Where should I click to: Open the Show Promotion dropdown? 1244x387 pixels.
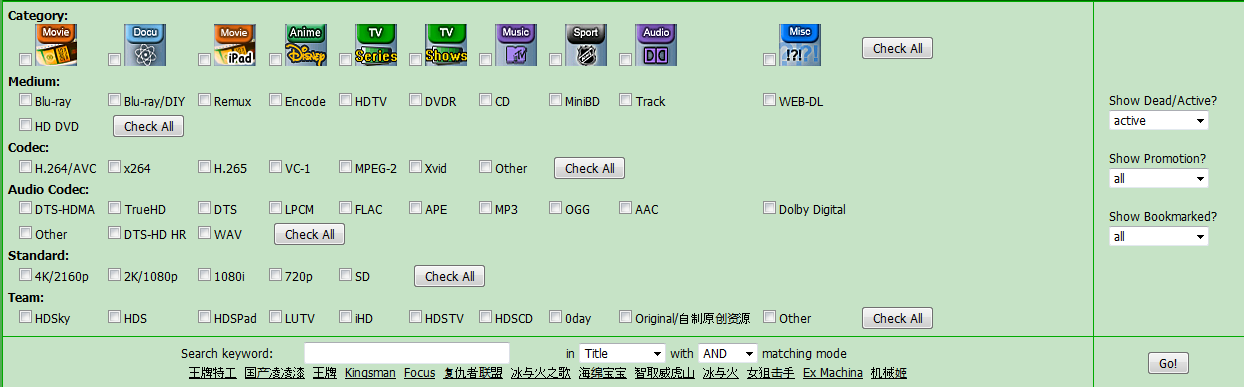coord(1158,179)
